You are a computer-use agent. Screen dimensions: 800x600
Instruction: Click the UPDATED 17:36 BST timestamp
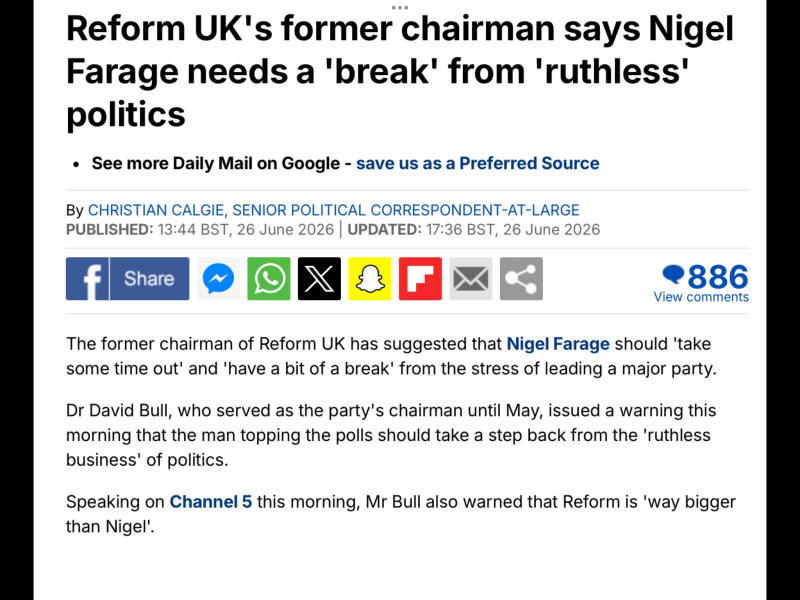(474, 230)
